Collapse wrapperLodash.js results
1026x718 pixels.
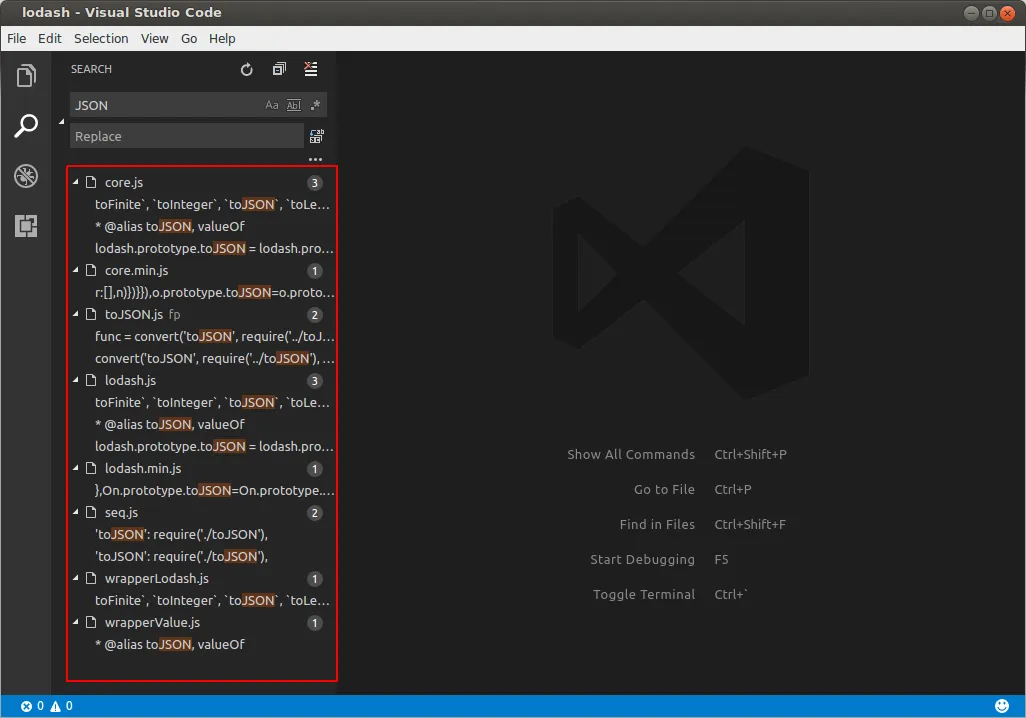coord(75,578)
